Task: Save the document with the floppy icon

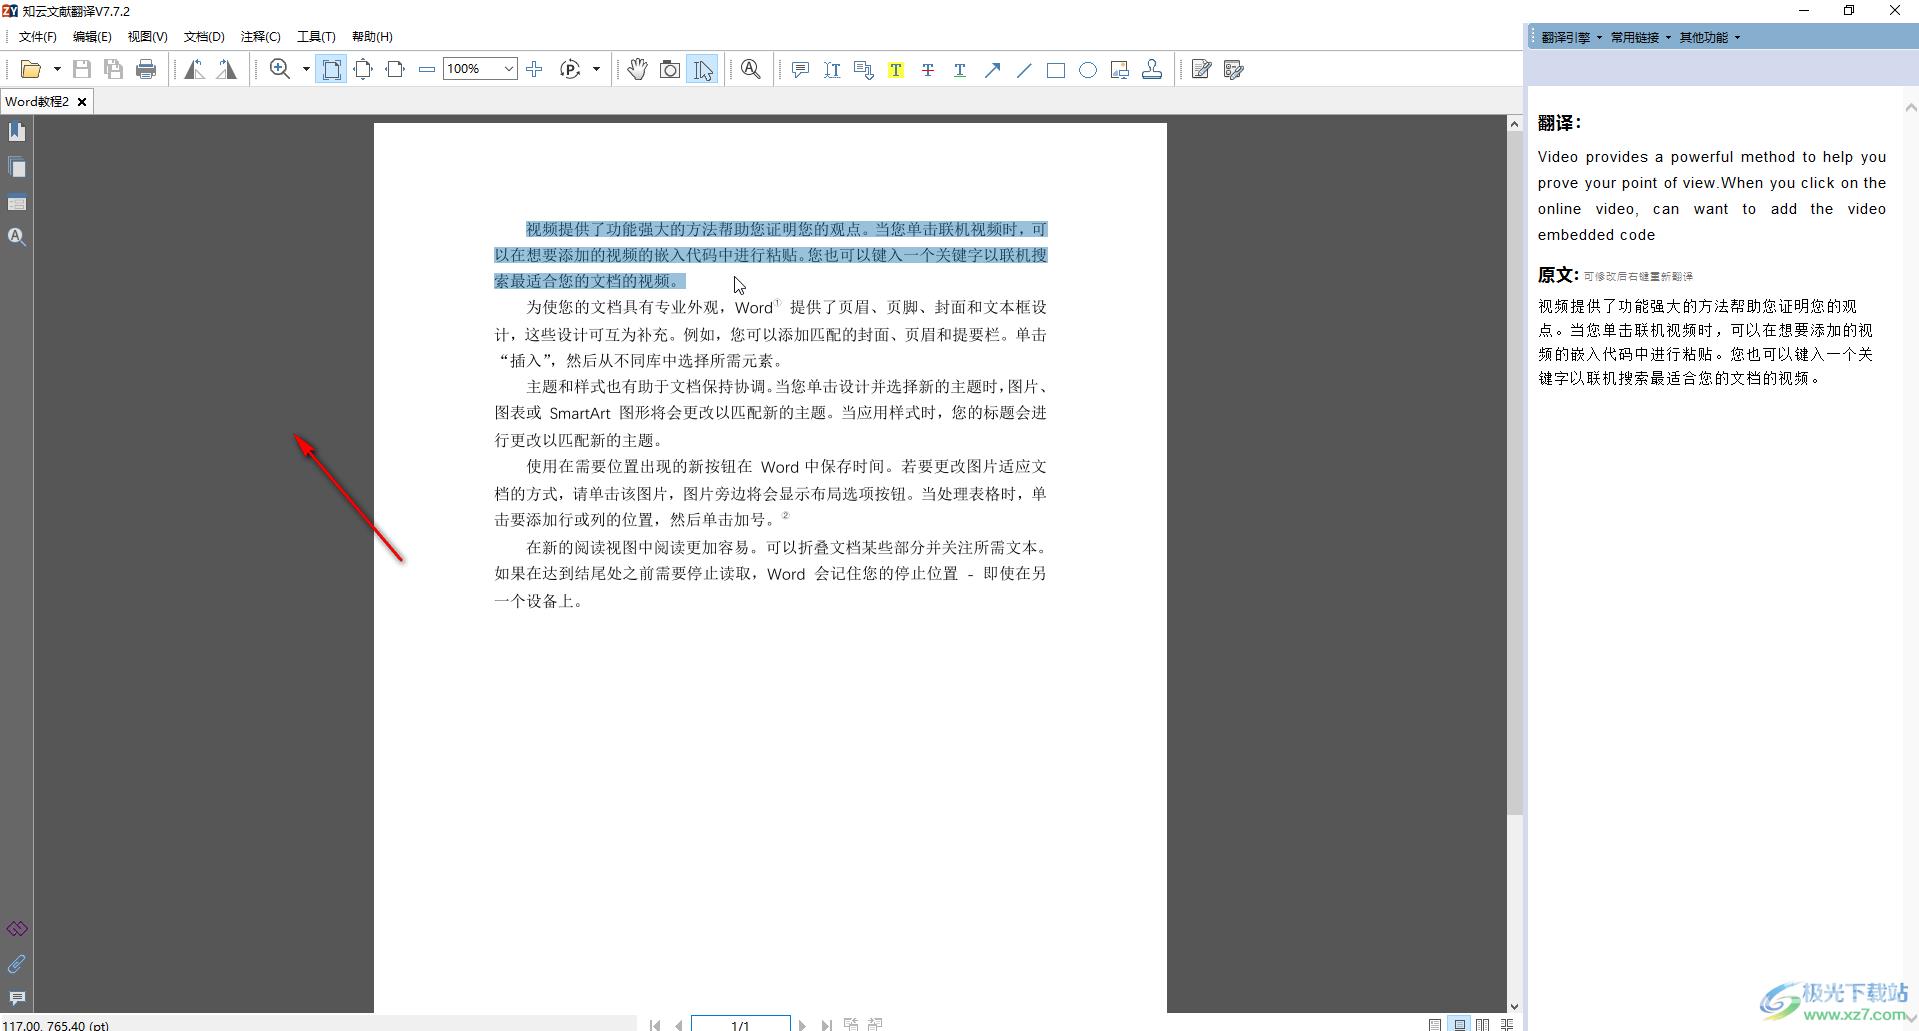Action: coord(82,69)
